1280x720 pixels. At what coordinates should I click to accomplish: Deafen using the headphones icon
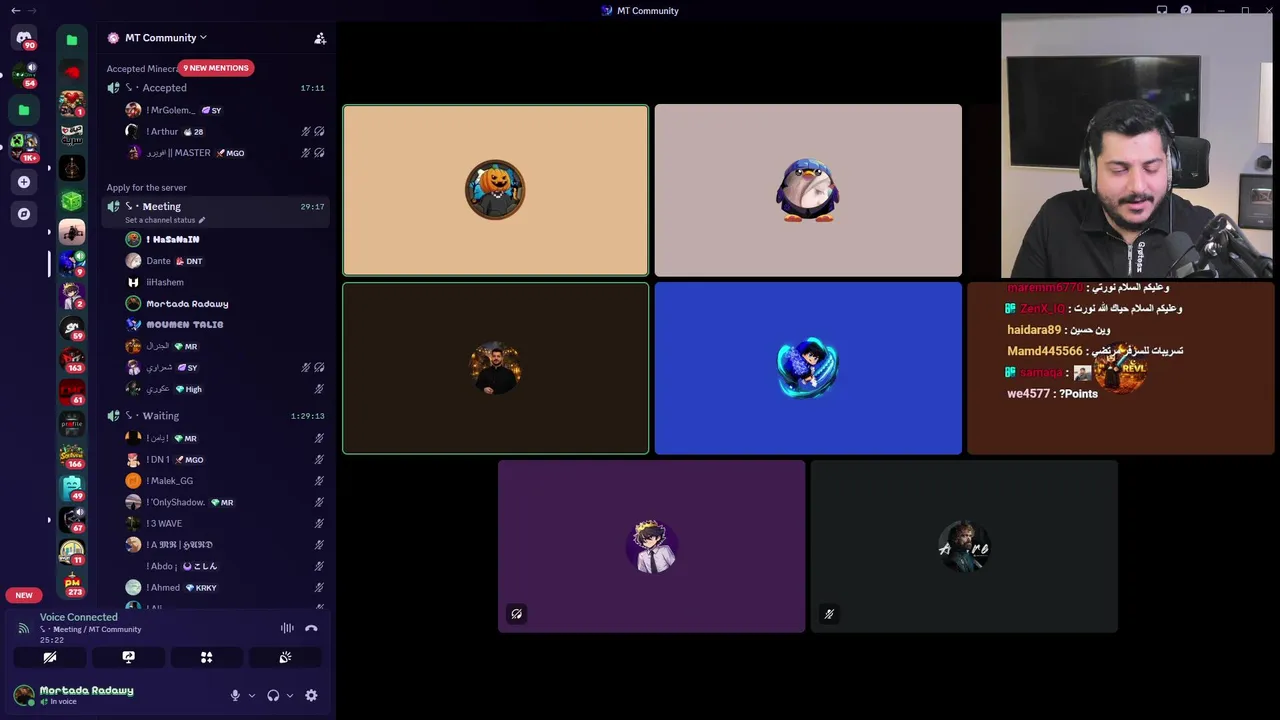(x=273, y=695)
